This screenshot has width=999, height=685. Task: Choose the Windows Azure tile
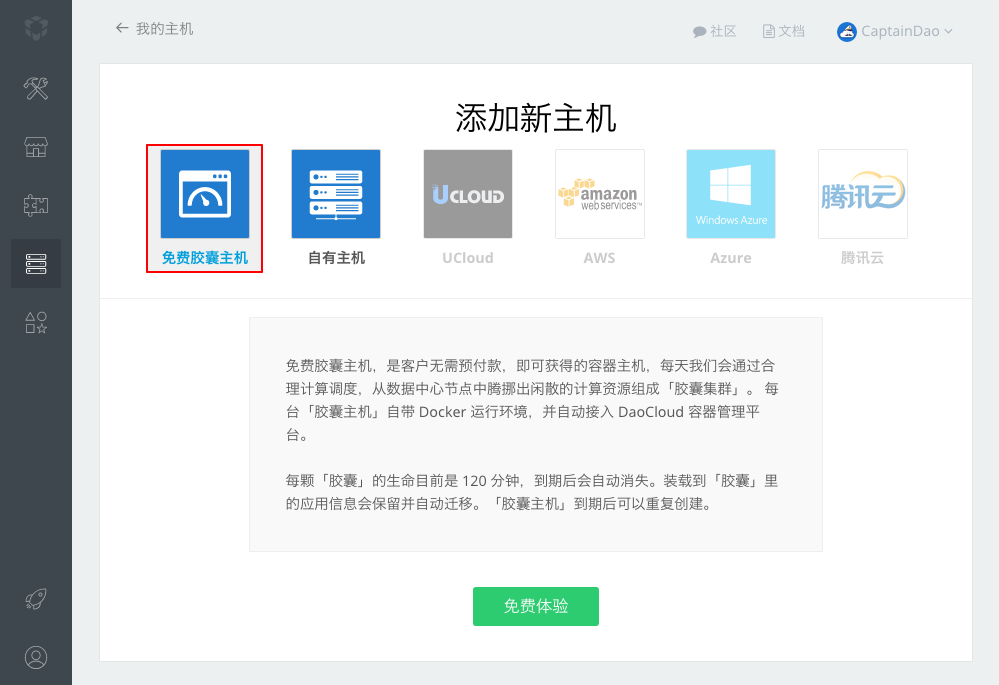click(x=731, y=194)
